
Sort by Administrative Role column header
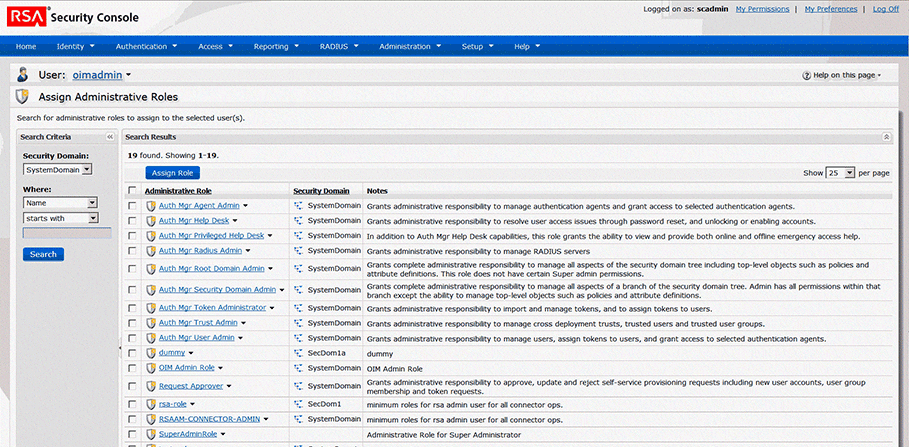[178, 191]
